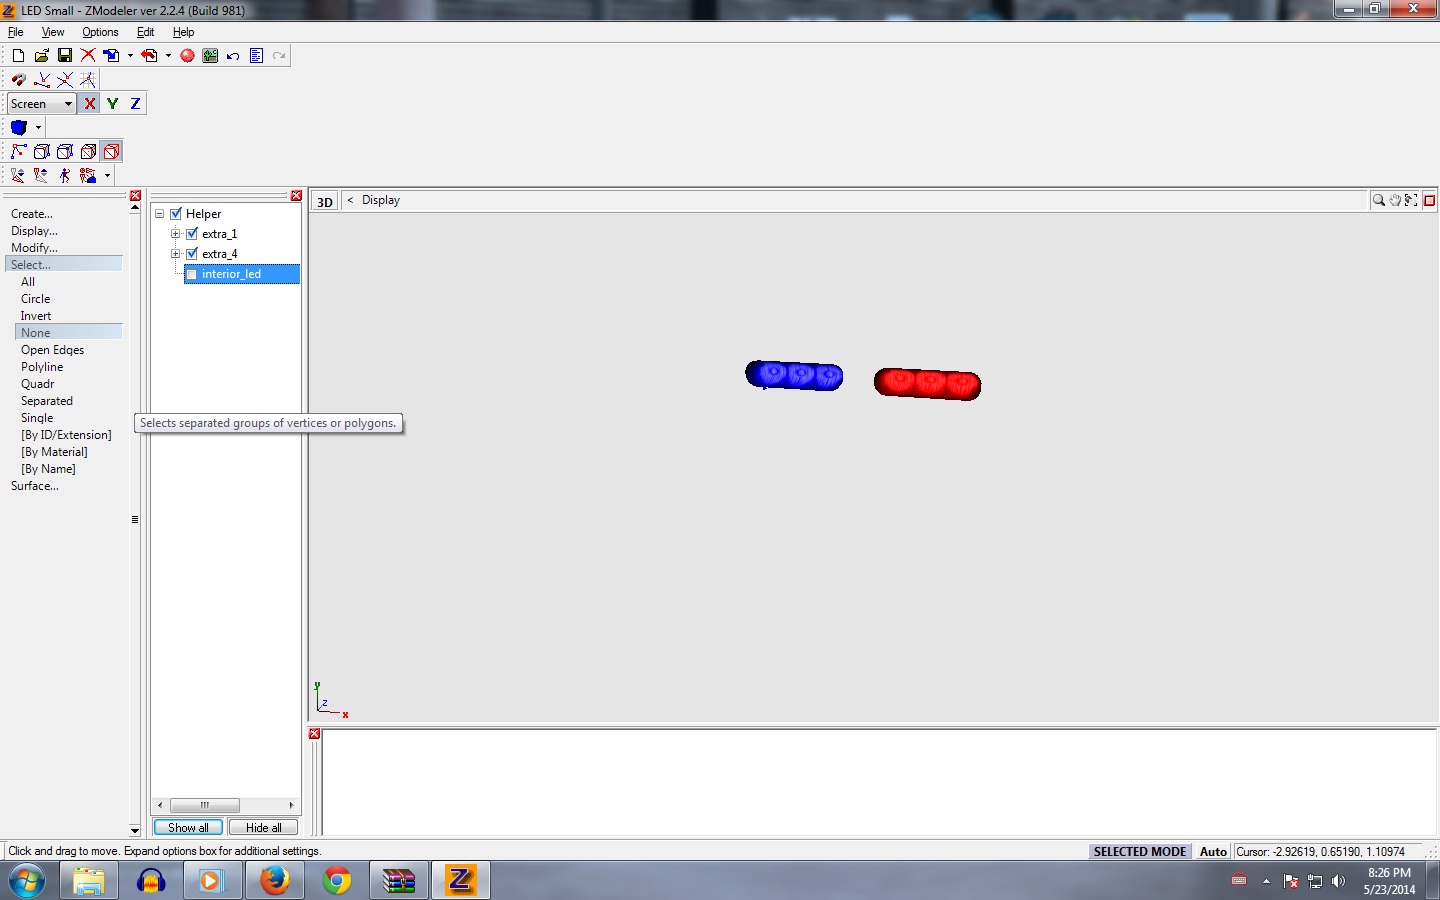Activate the zoom magnifier in viewport toolbar
Viewport: 1440px width, 900px height.
[1379, 201]
